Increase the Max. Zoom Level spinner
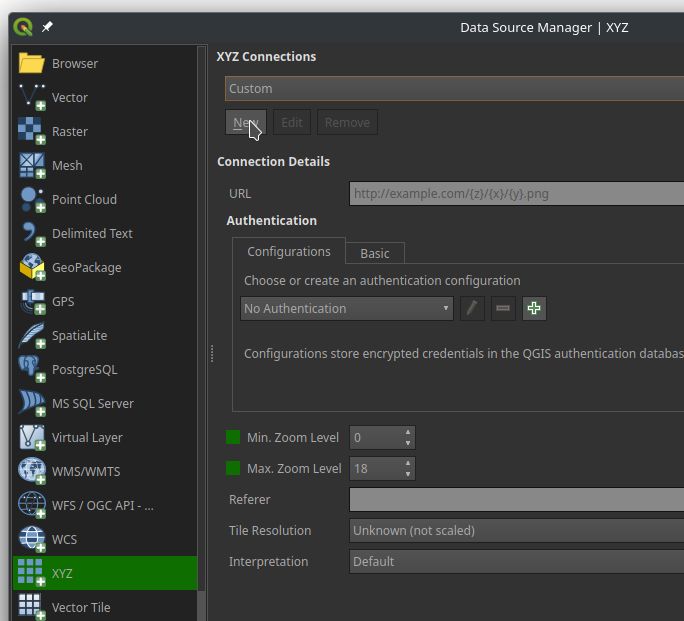This screenshot has width=684, height=621. 408,463
